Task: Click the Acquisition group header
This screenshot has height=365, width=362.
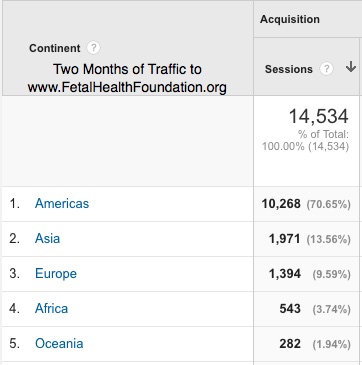Action: 290,19
